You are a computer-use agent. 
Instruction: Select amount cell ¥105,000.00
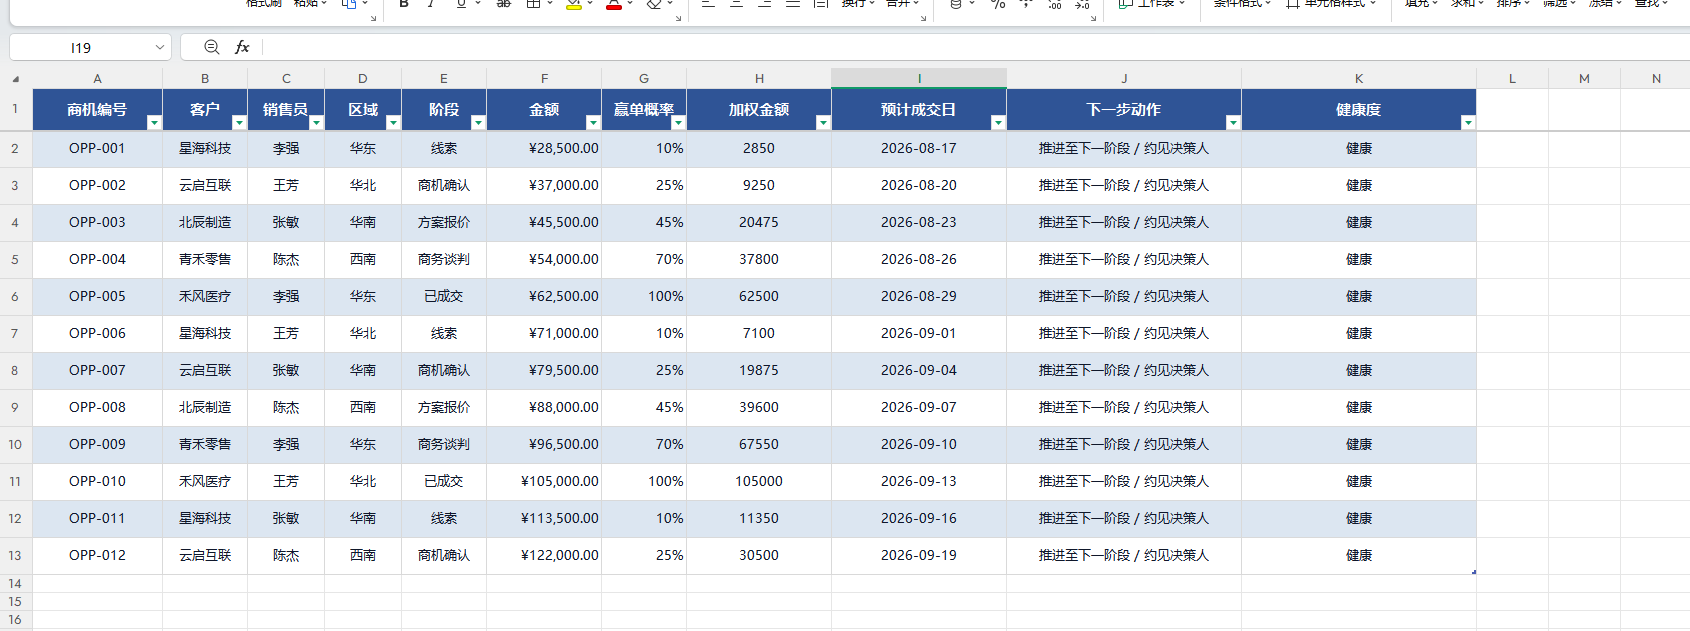[x=544, y=481]
